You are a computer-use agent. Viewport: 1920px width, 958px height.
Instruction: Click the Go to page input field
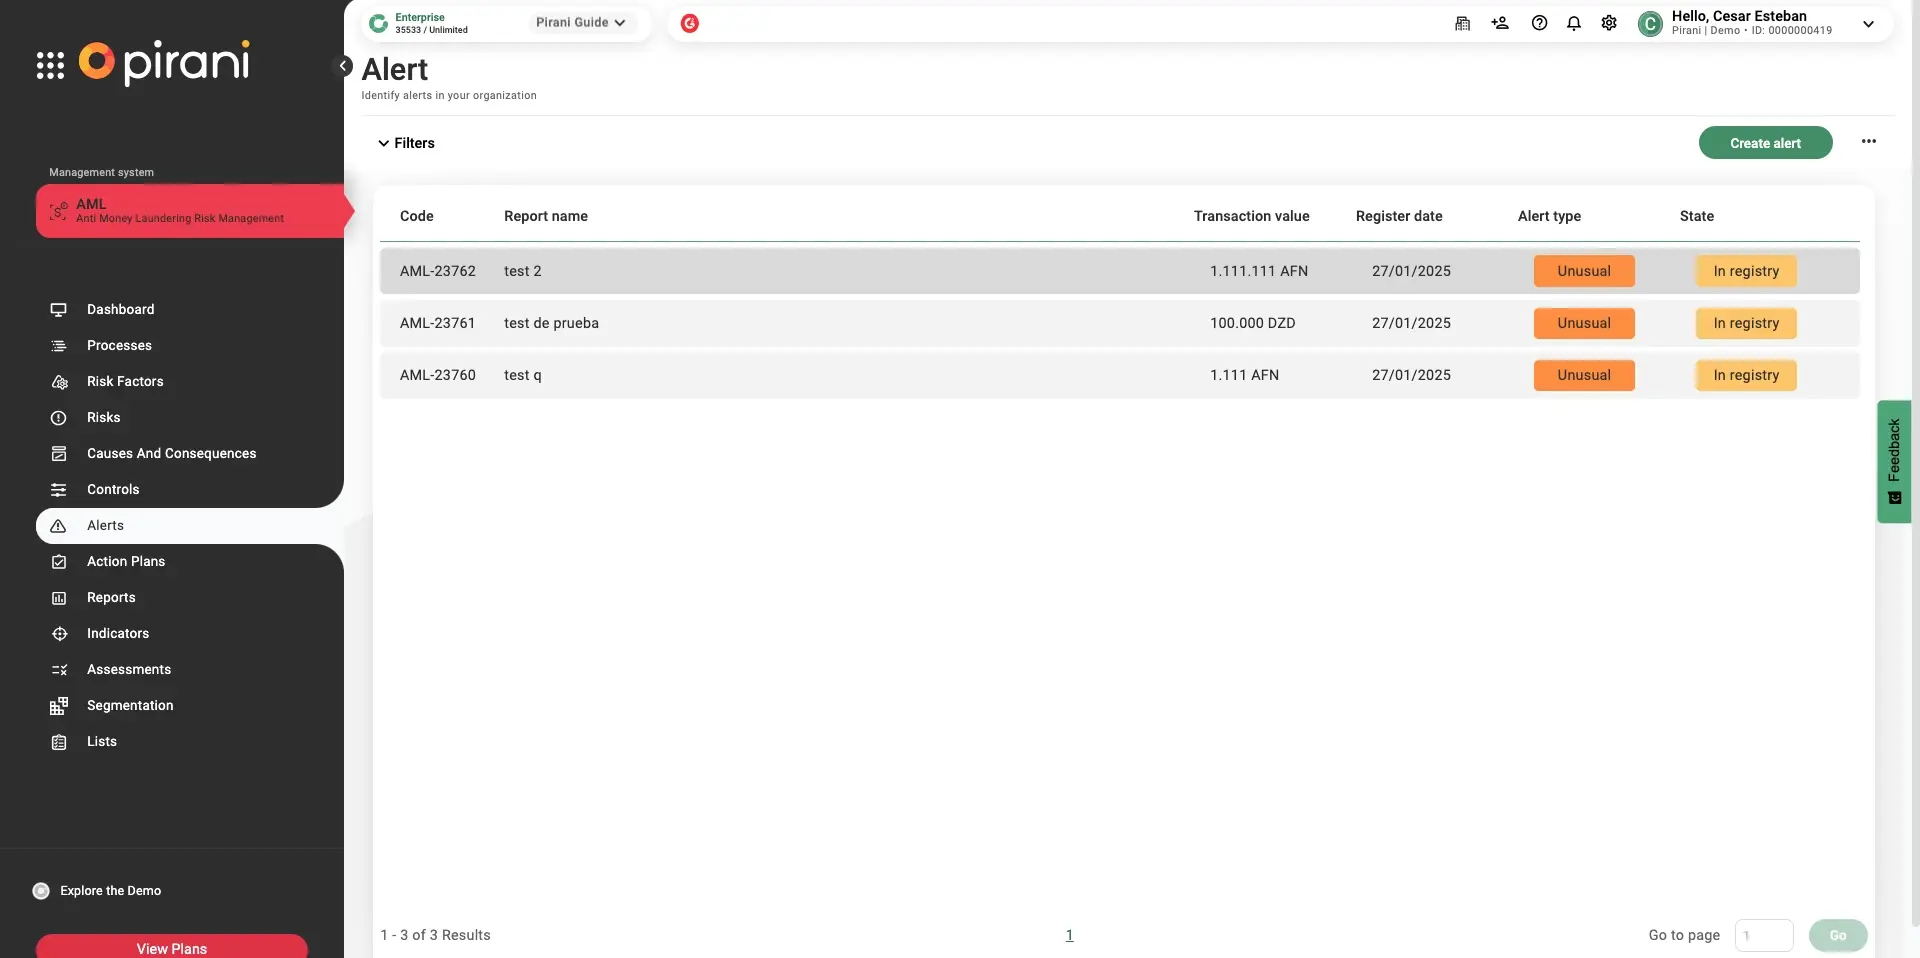point(1763,935)
